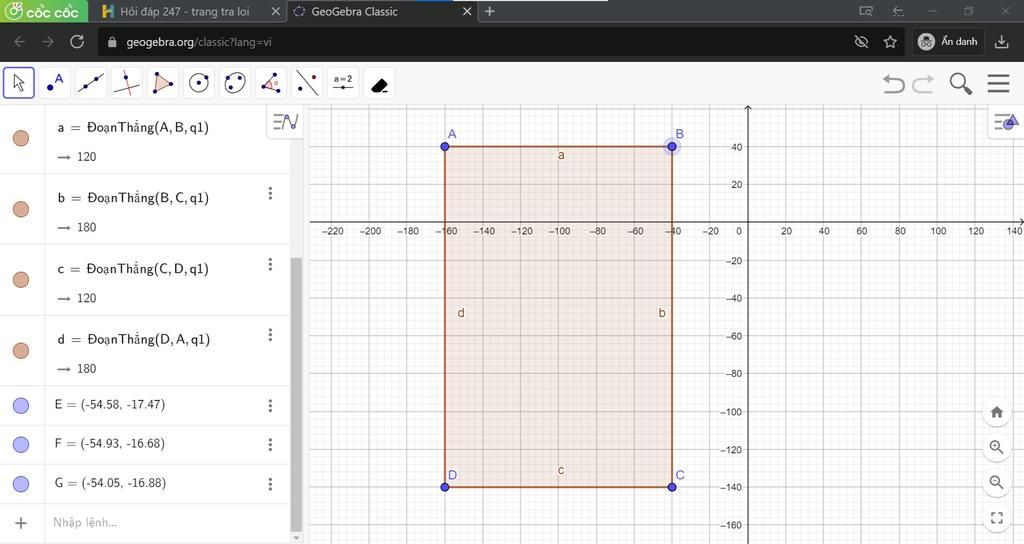Image resolution: width=1024 pixels, height=544 pixels.
Task: Toggle visibility of point F
Action: coord(21,445)
